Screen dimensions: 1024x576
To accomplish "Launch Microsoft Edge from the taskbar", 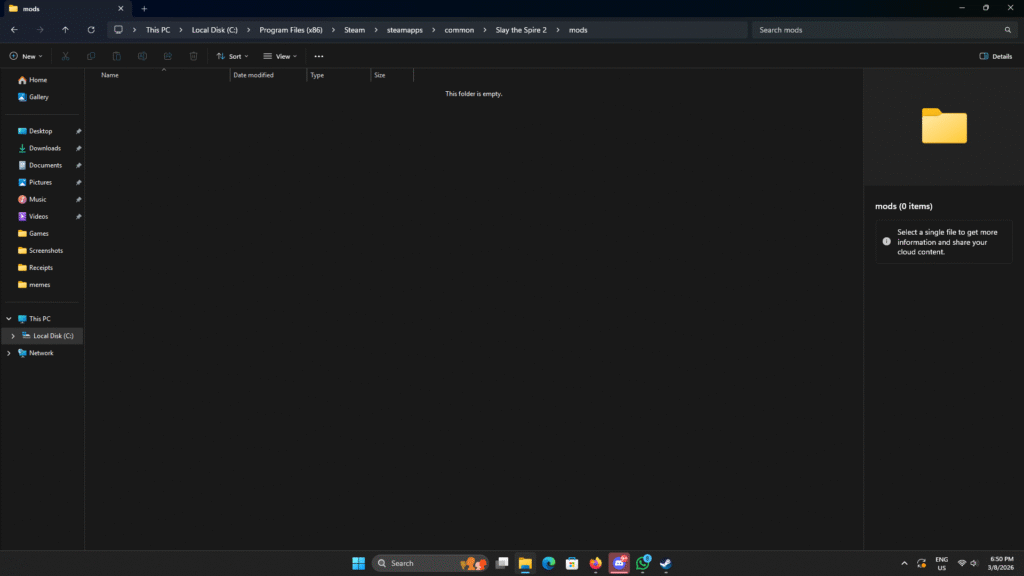I will pyautogui.click(x=549, y=563).
